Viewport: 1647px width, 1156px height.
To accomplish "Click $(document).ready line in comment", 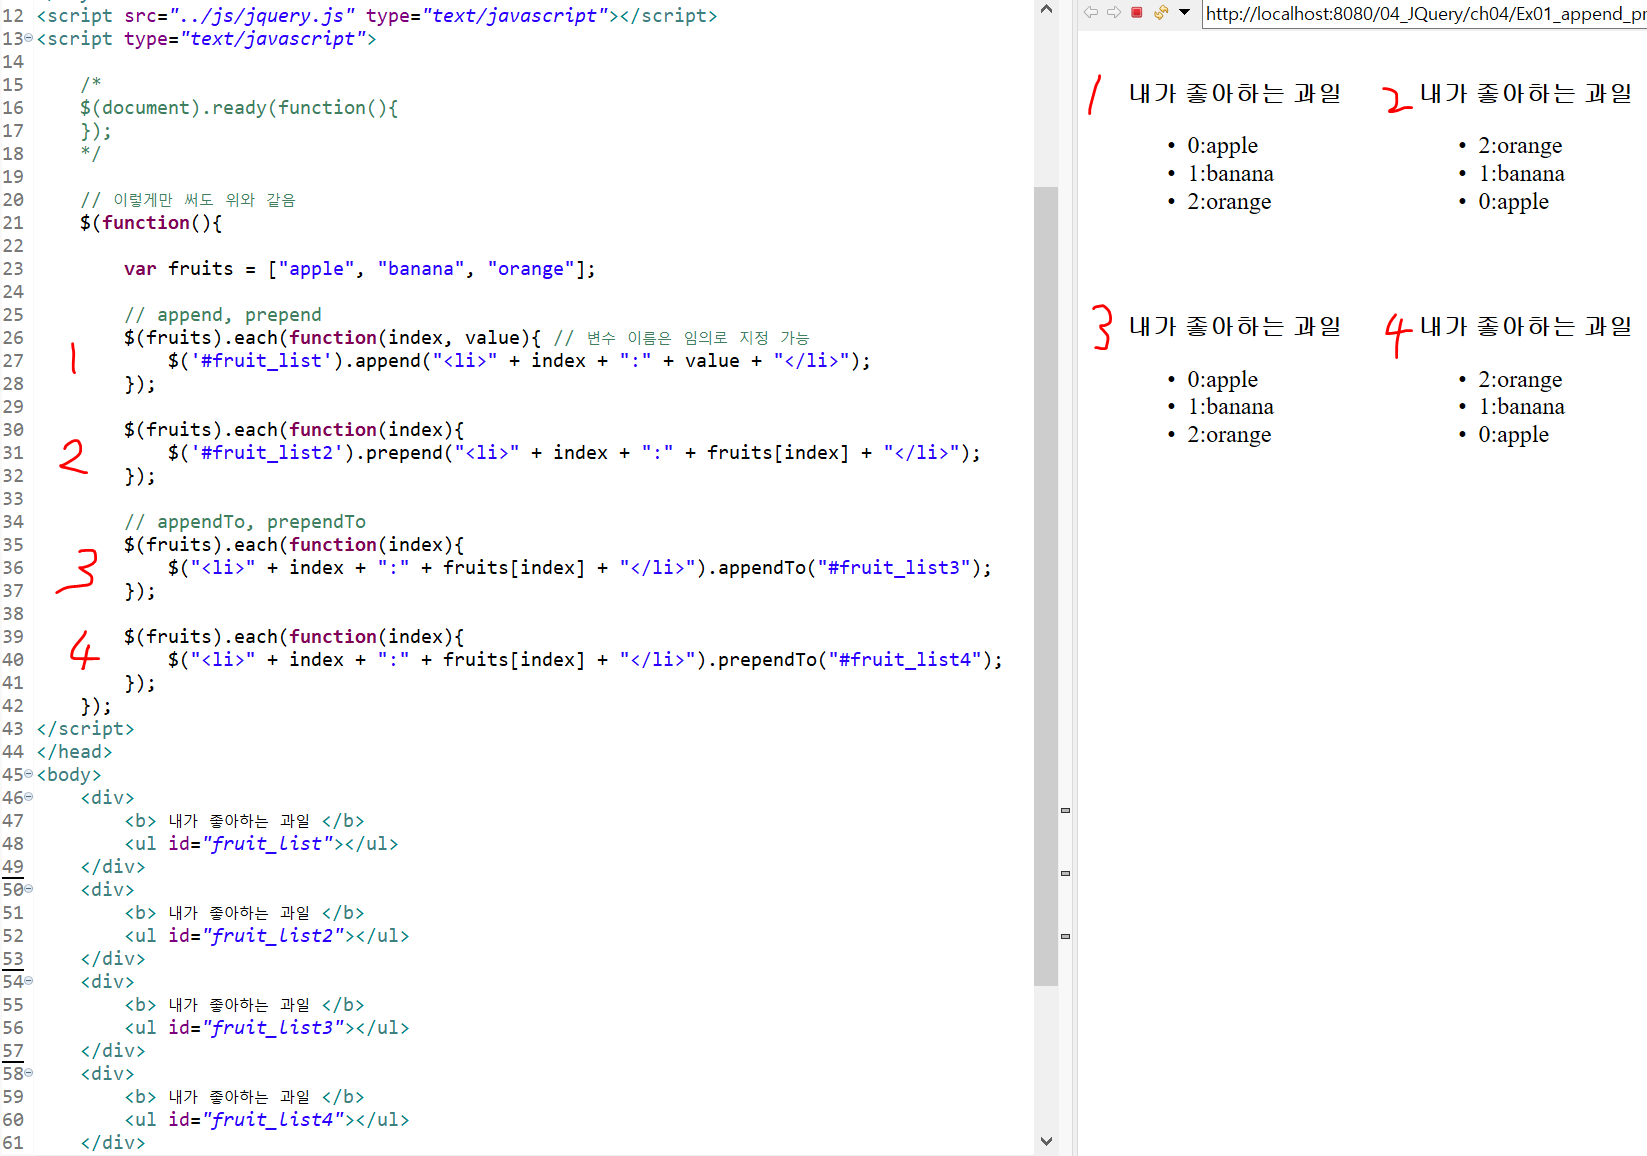I will point(239,108).
